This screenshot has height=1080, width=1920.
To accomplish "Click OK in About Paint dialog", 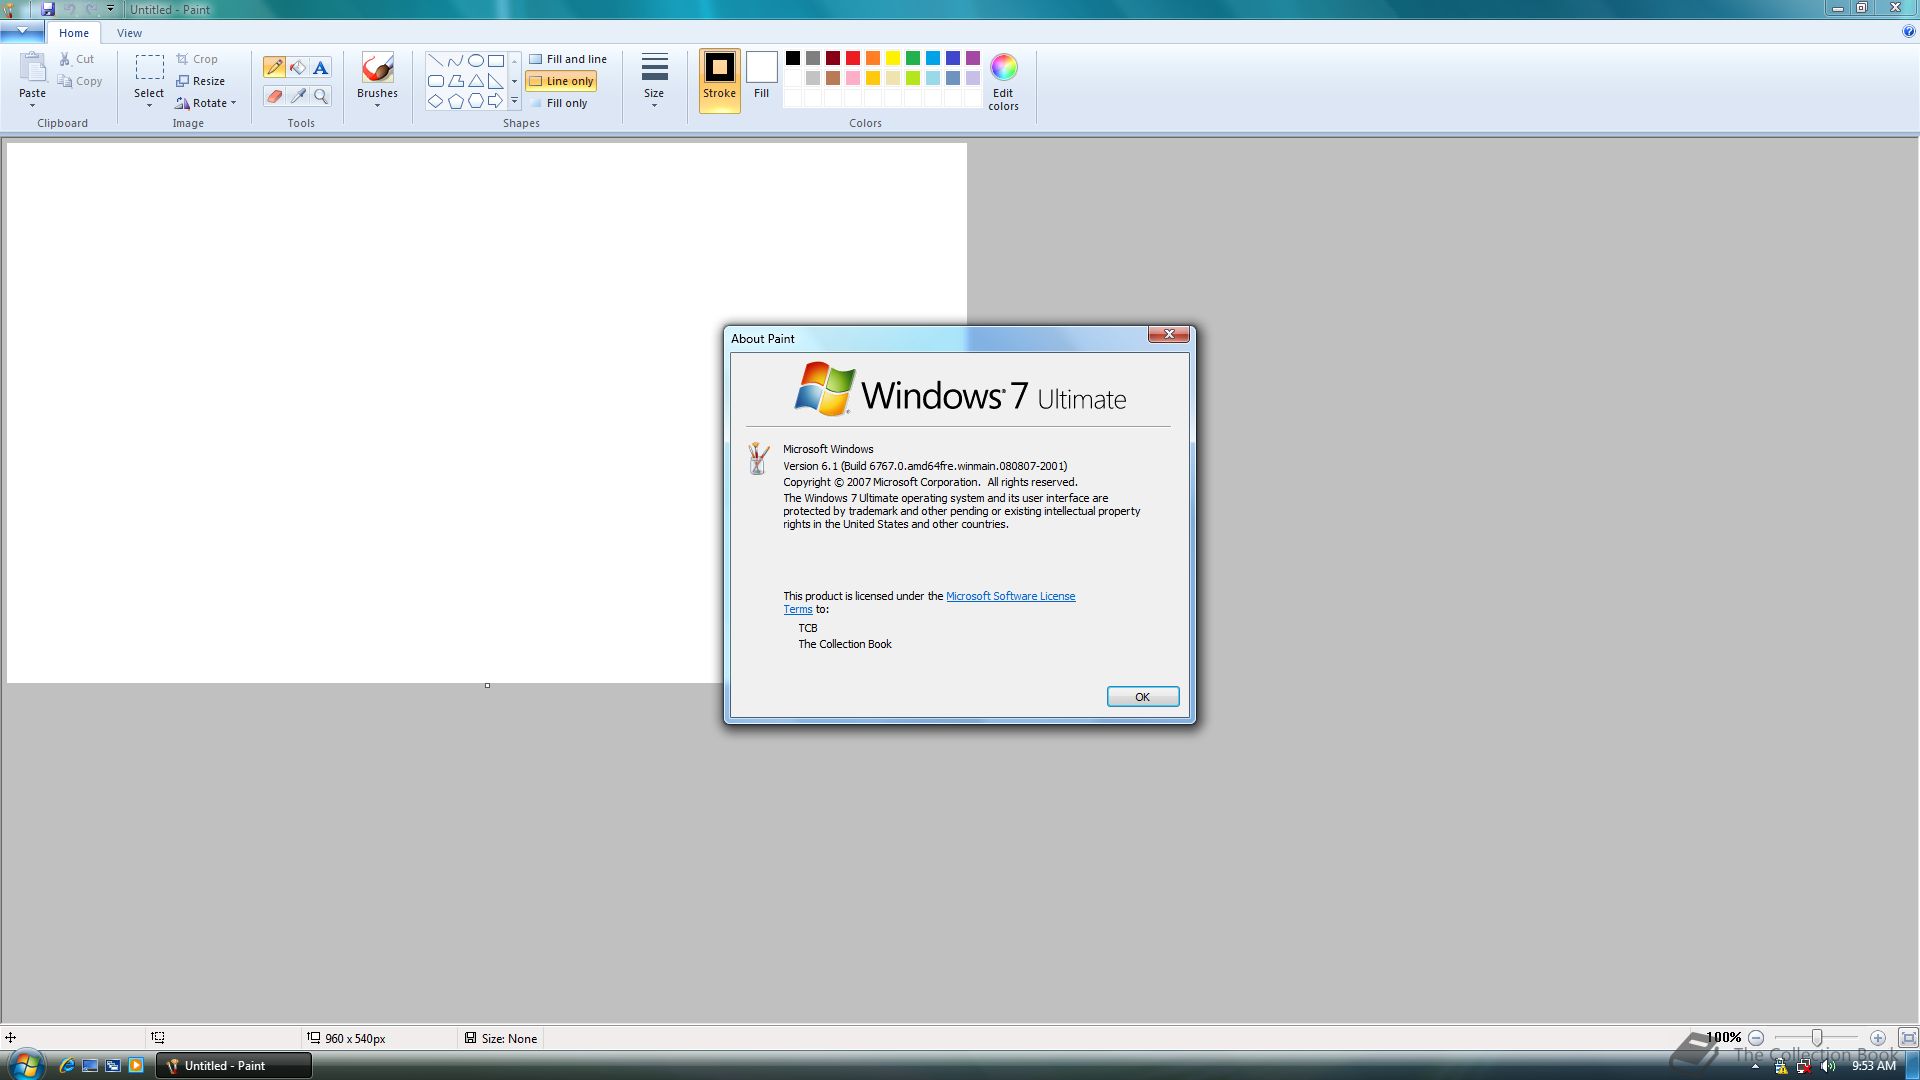I will 1142,697.
